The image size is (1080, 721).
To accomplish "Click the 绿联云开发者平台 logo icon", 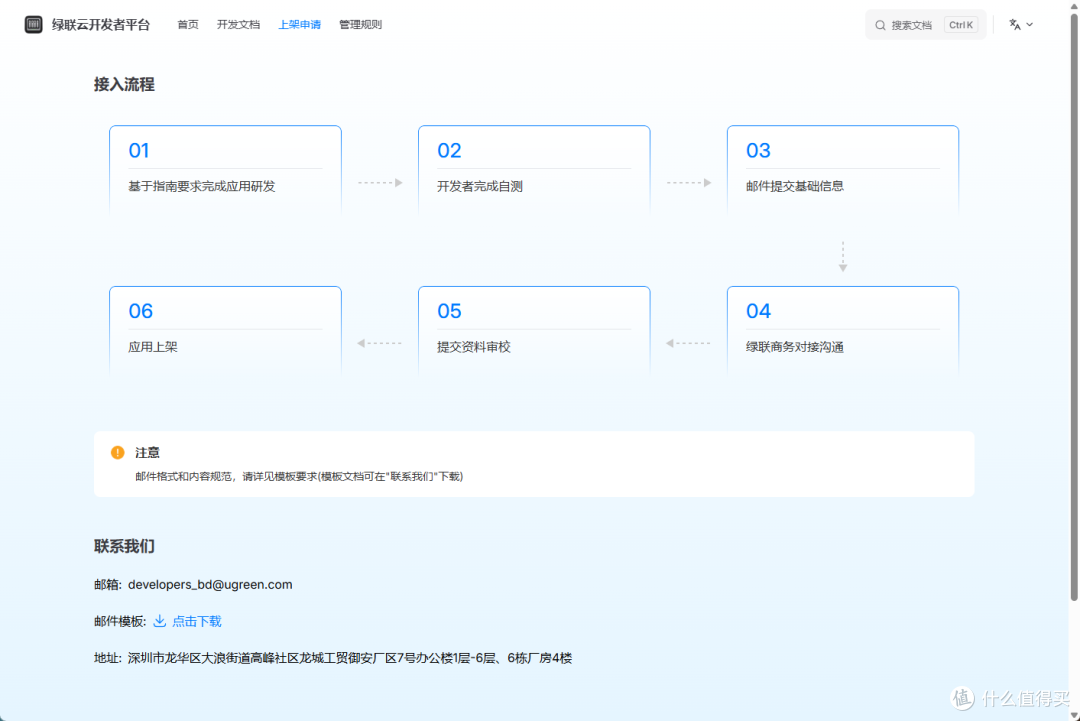I will [33, 25].
